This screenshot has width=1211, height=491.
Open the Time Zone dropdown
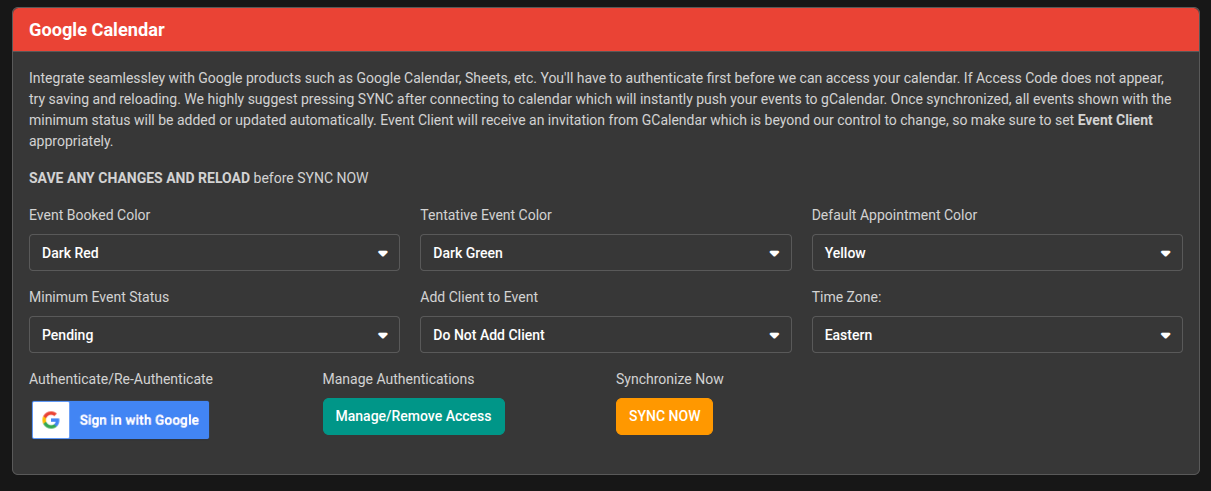(x=997, y=335)
